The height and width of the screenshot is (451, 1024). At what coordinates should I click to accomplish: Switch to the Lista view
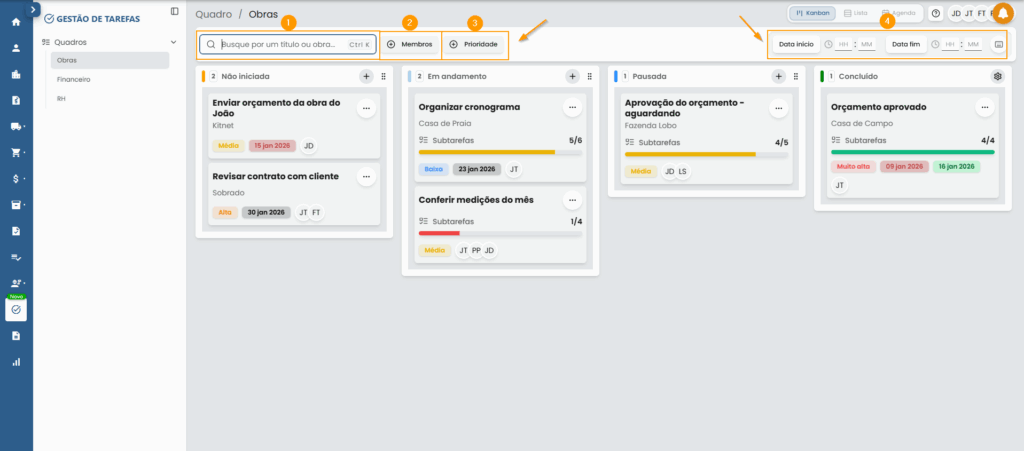click(855, 14)
